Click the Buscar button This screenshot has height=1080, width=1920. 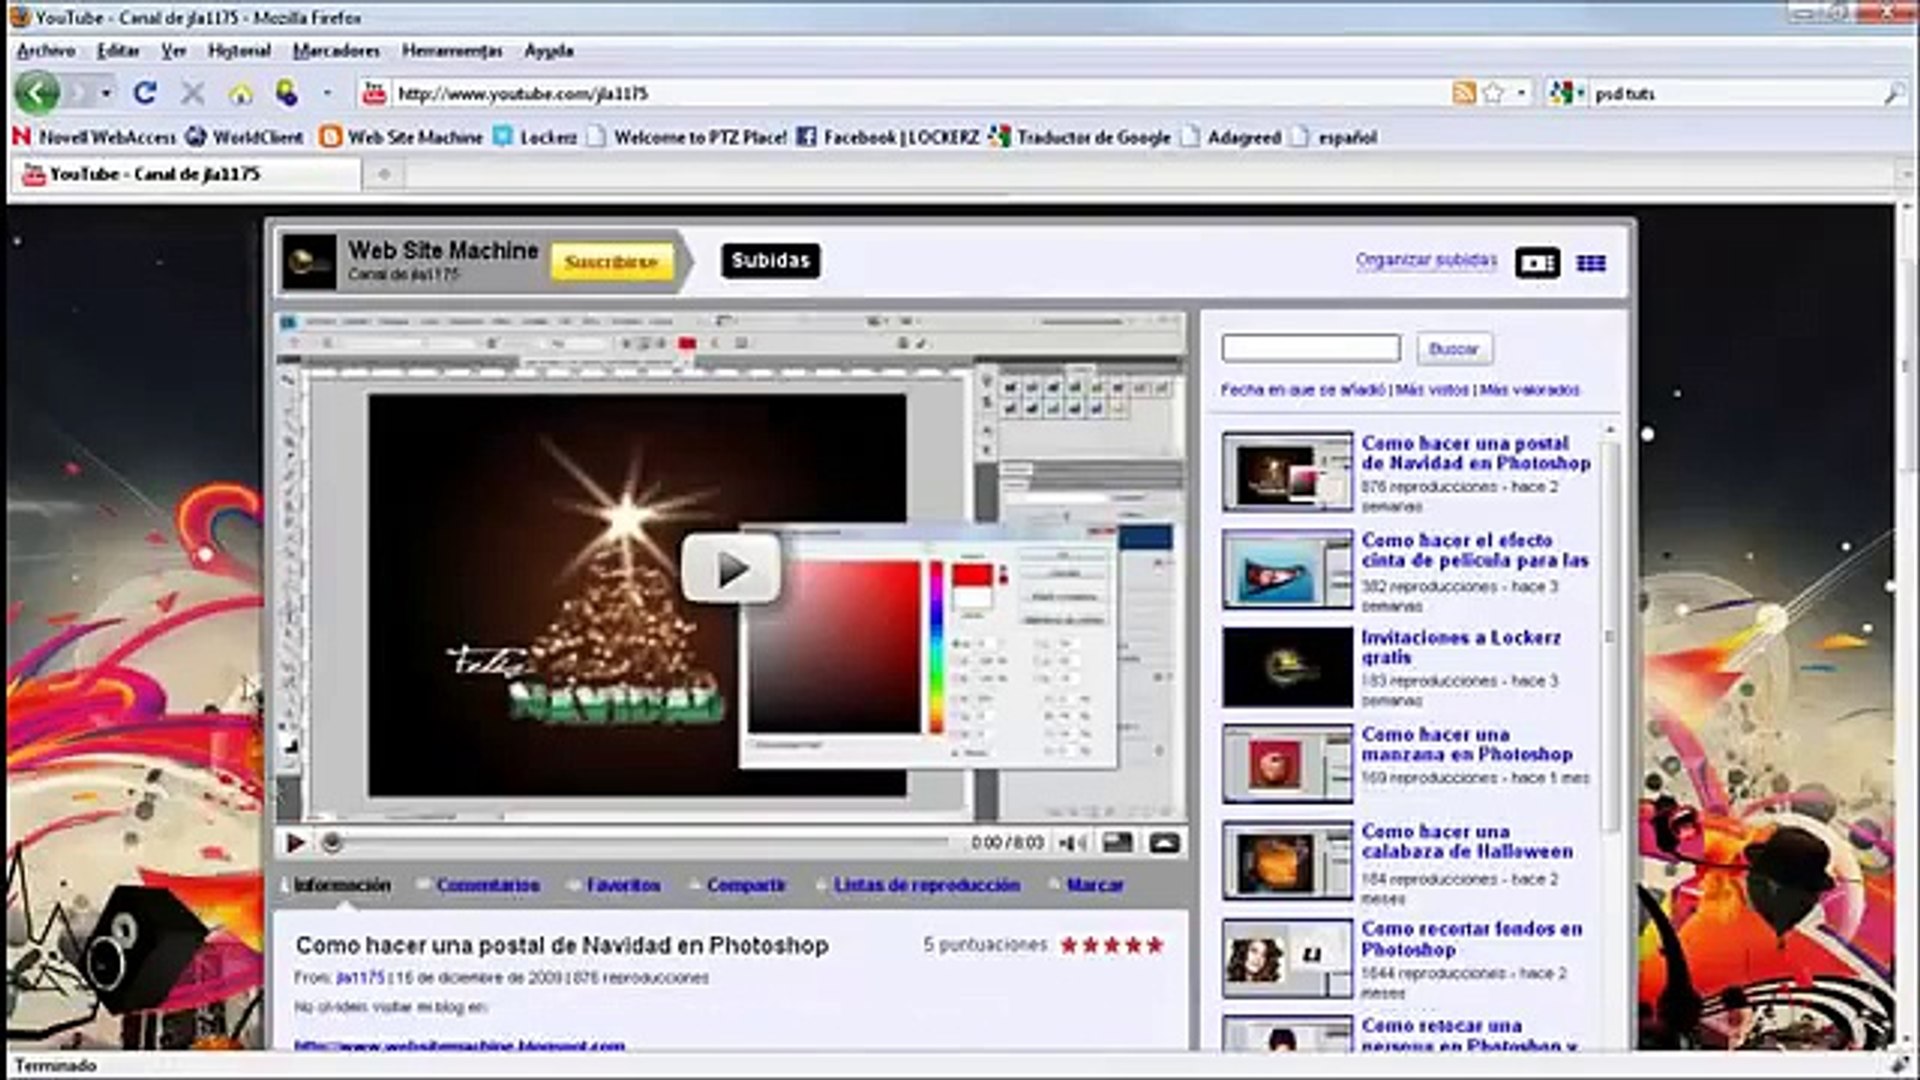tap(1453, 349)
